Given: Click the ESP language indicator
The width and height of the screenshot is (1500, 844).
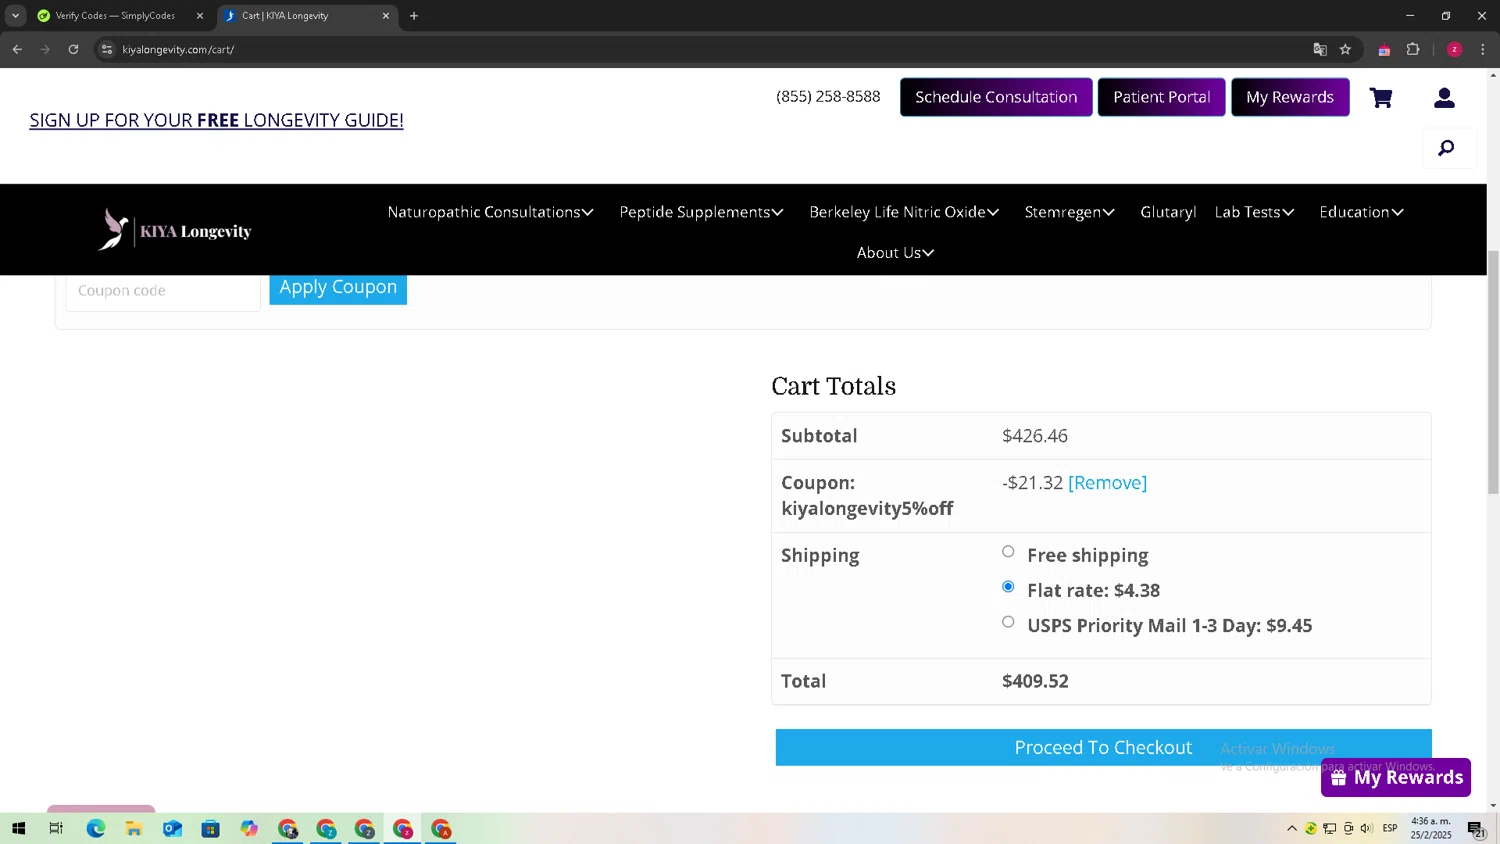Looking at the screenshot, I should click(1390, 828).
